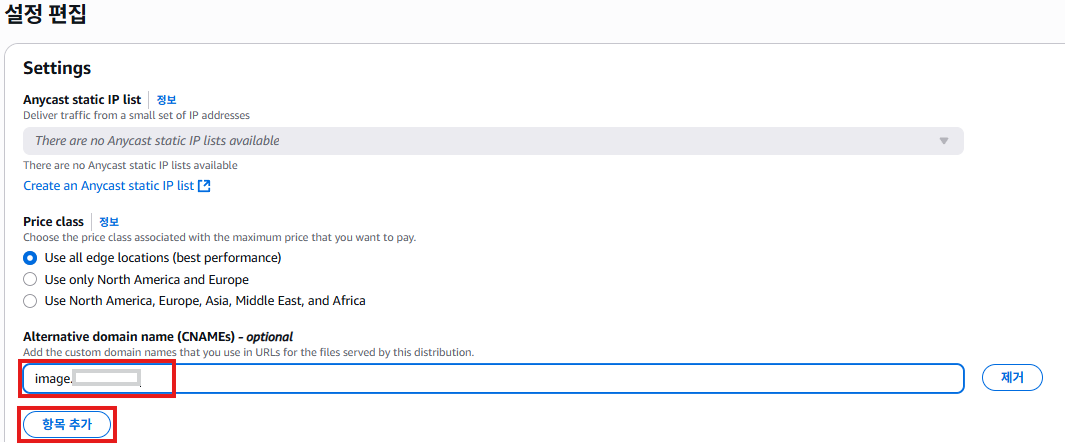The width and height of the screenshot is (1065, 444).
Task: Click the dropdown triangle in the Anycast list box
Action: (943, 141)
